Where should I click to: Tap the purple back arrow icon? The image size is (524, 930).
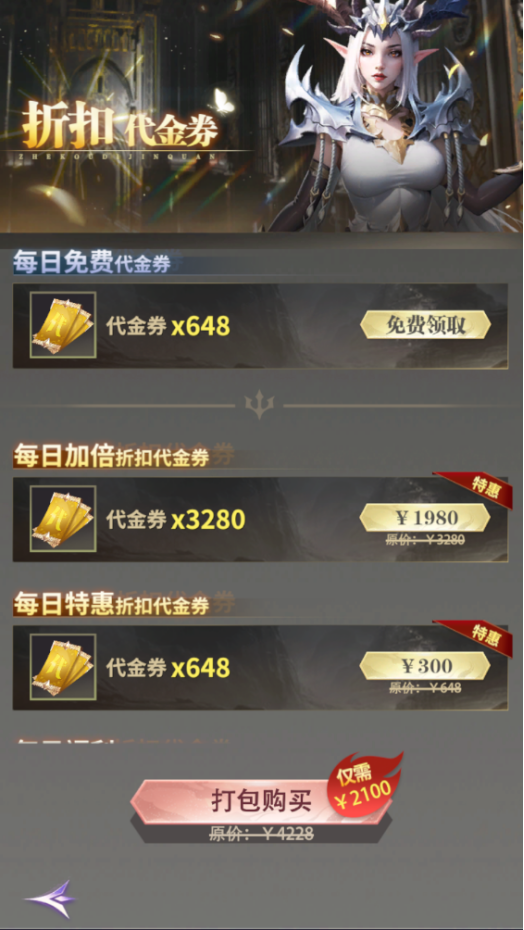pos(50,899)
